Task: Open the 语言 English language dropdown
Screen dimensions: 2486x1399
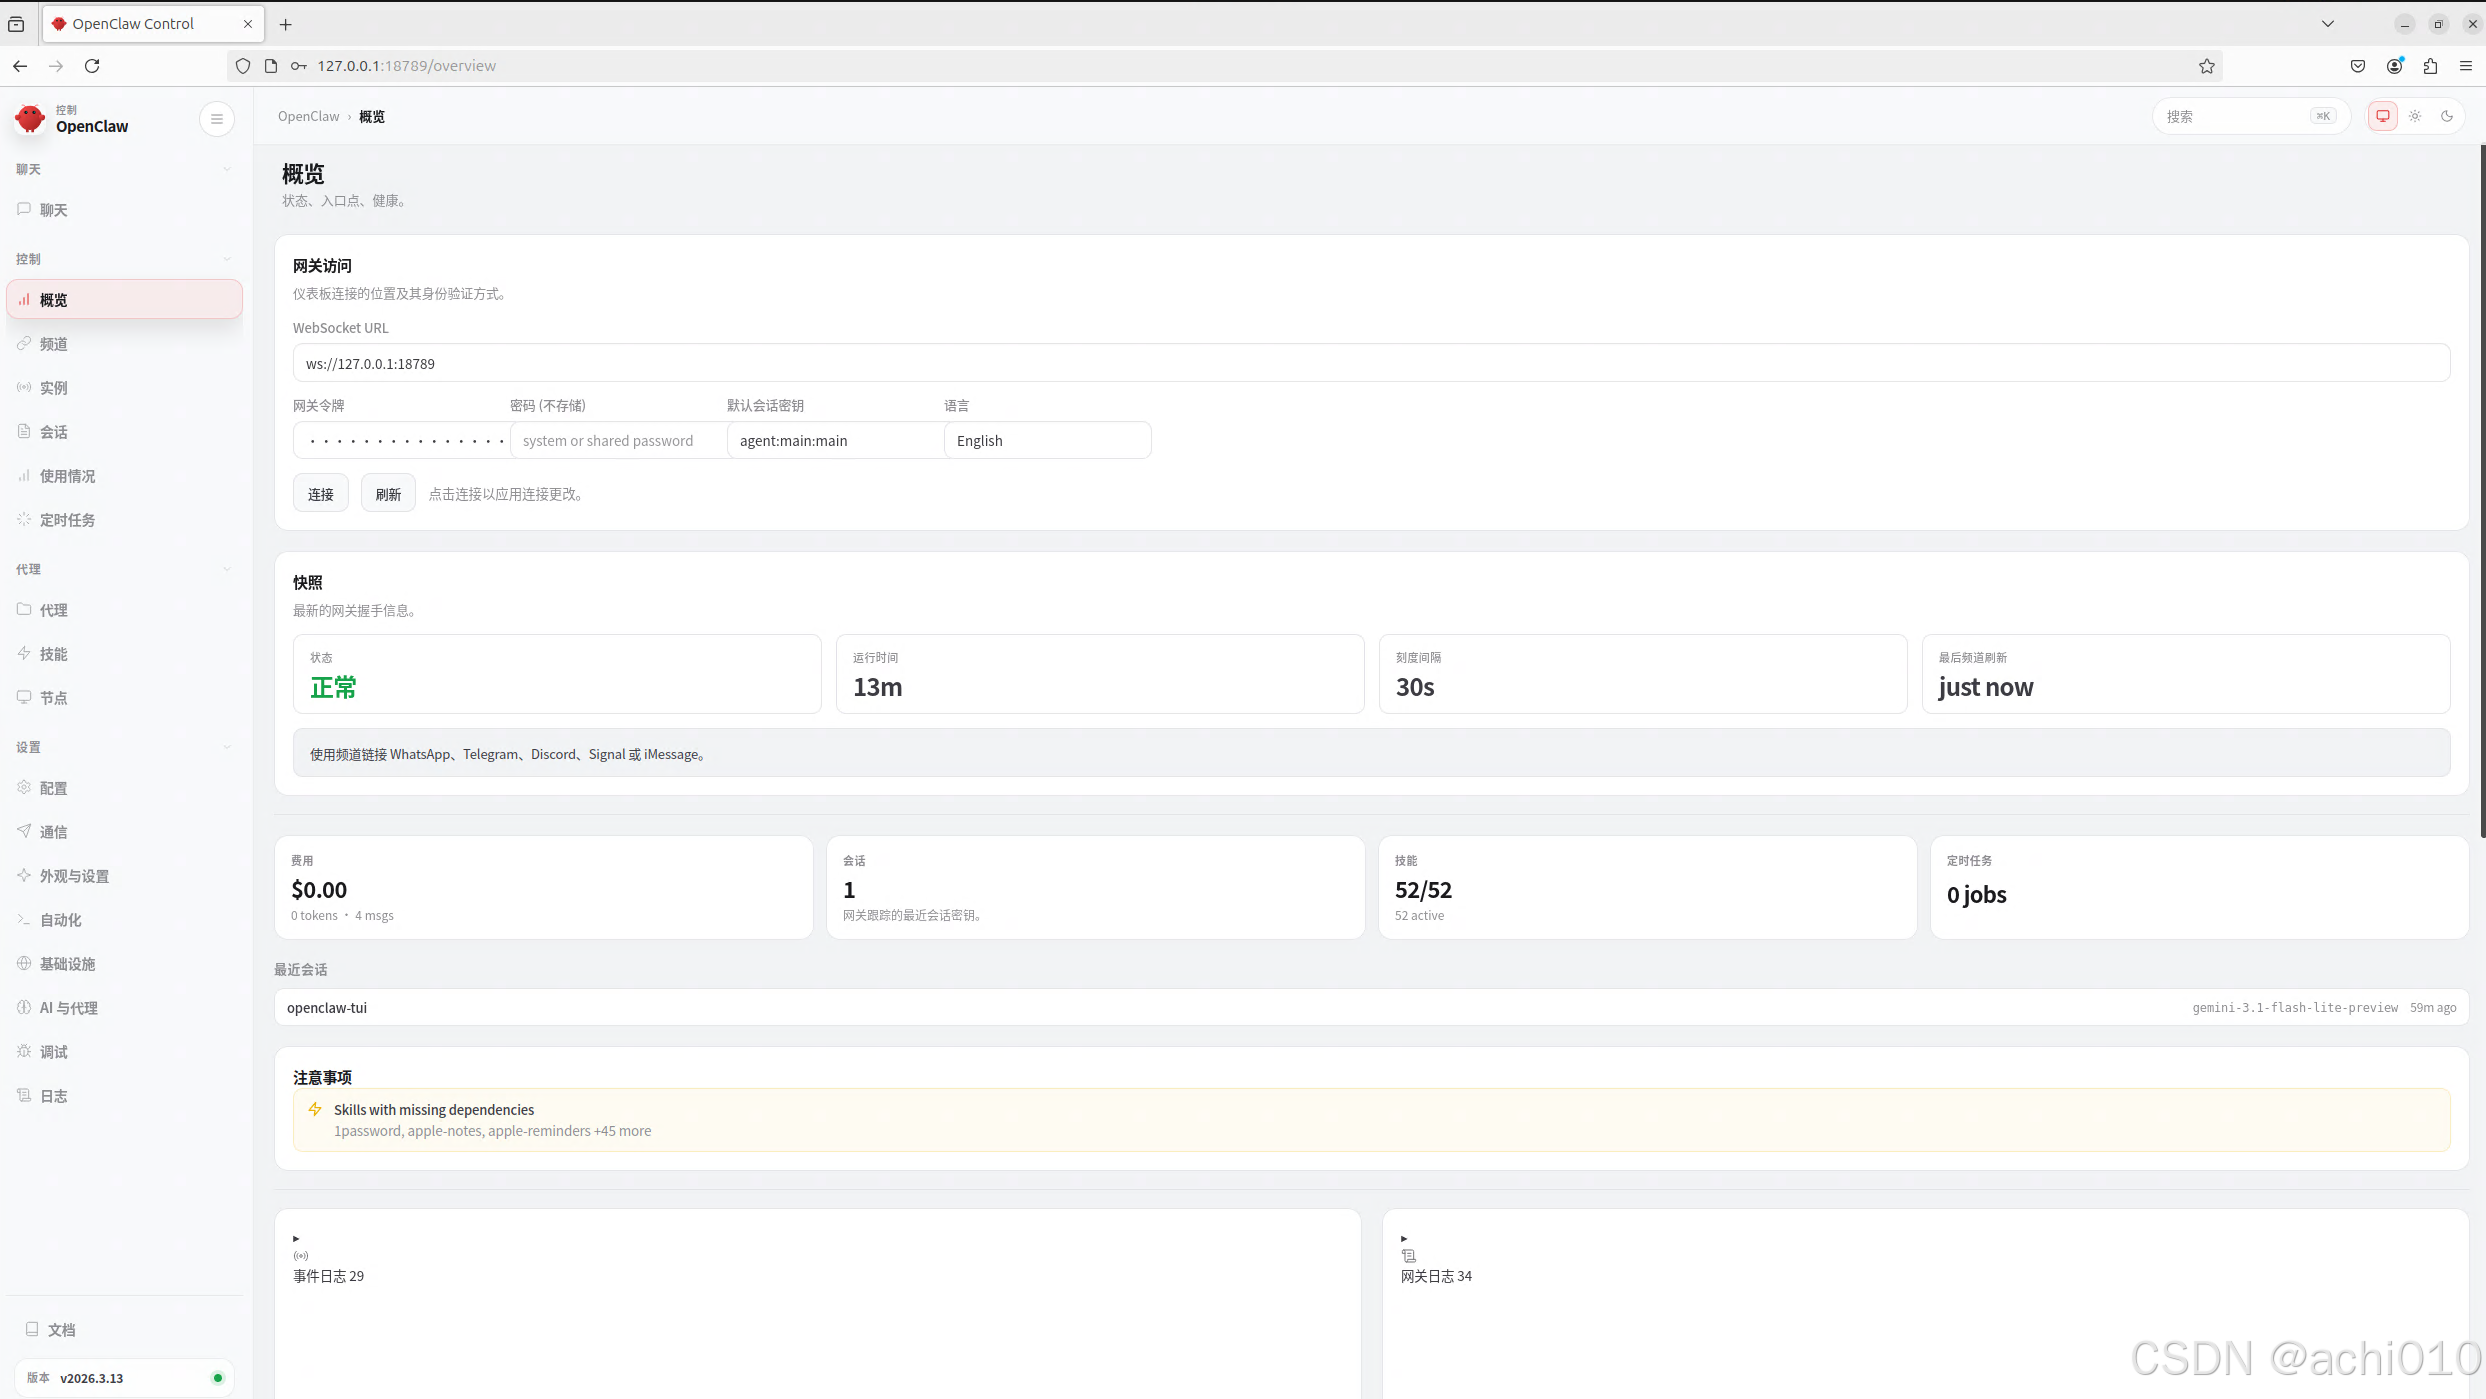Action: coord(1047,441)
